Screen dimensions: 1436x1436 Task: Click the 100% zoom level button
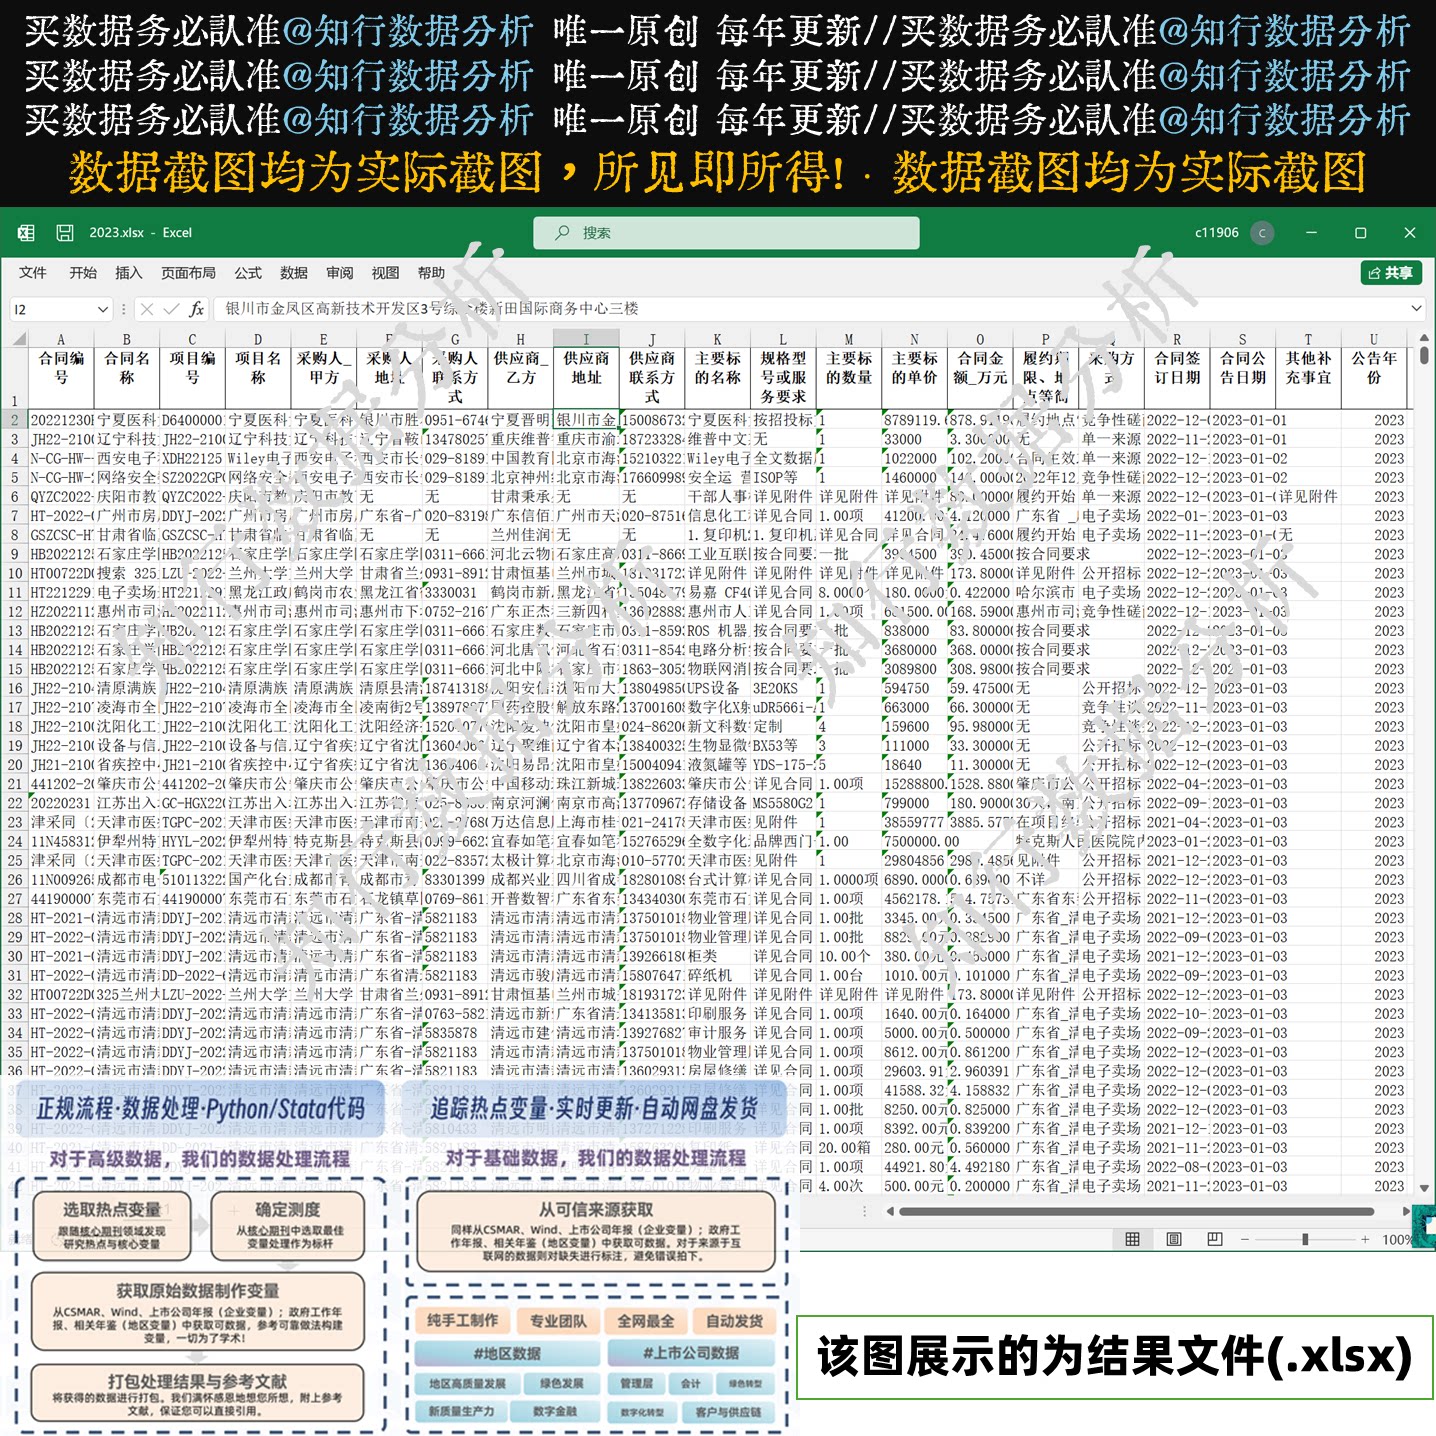[x=1396, y=1239]
